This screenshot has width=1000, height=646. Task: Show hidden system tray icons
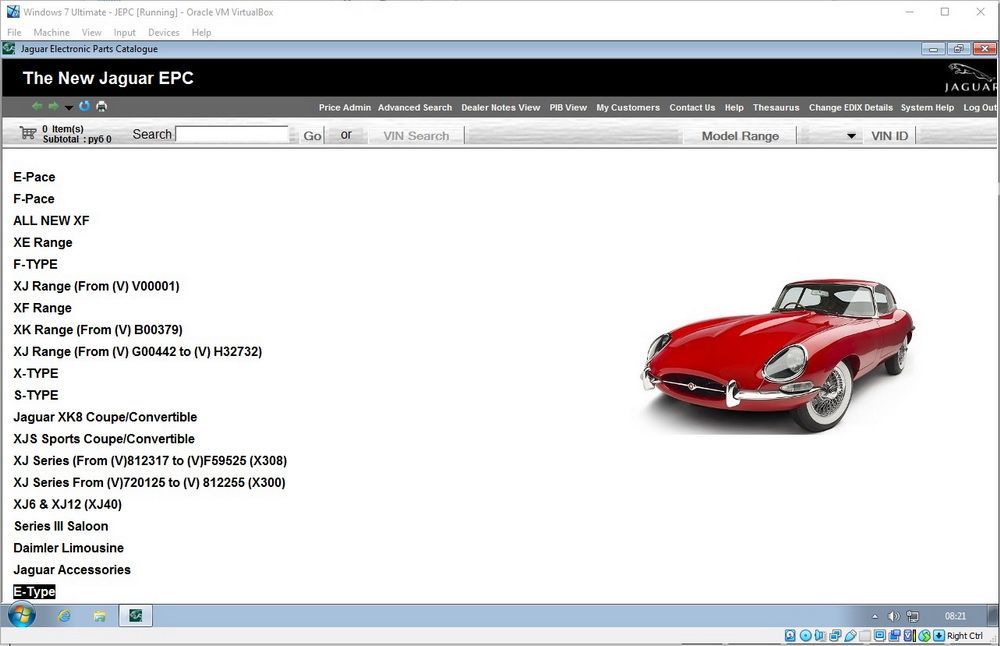tap(875, 616)
